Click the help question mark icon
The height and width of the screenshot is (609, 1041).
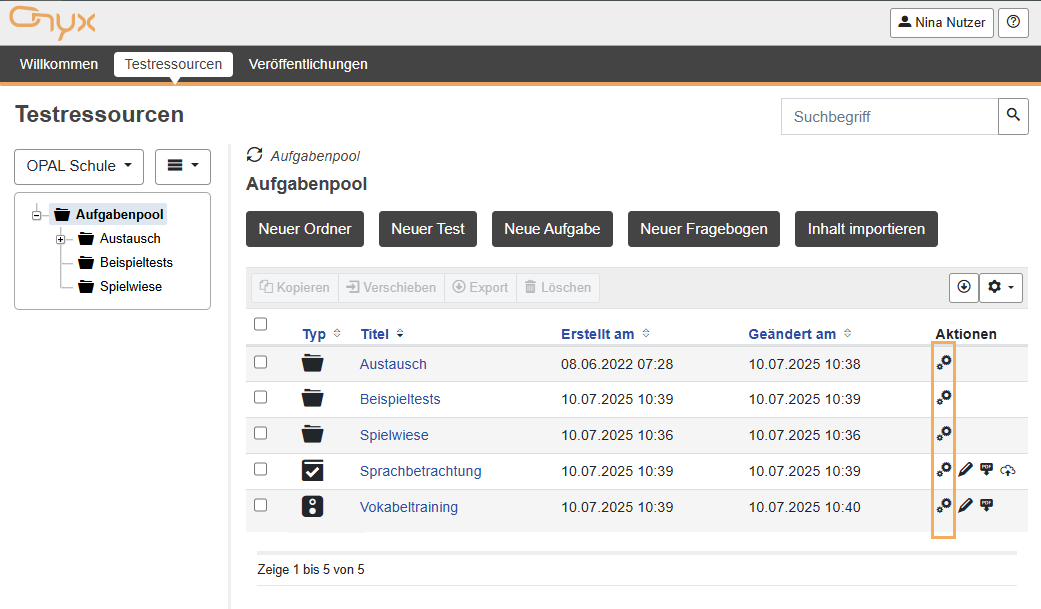point(1013,22)
